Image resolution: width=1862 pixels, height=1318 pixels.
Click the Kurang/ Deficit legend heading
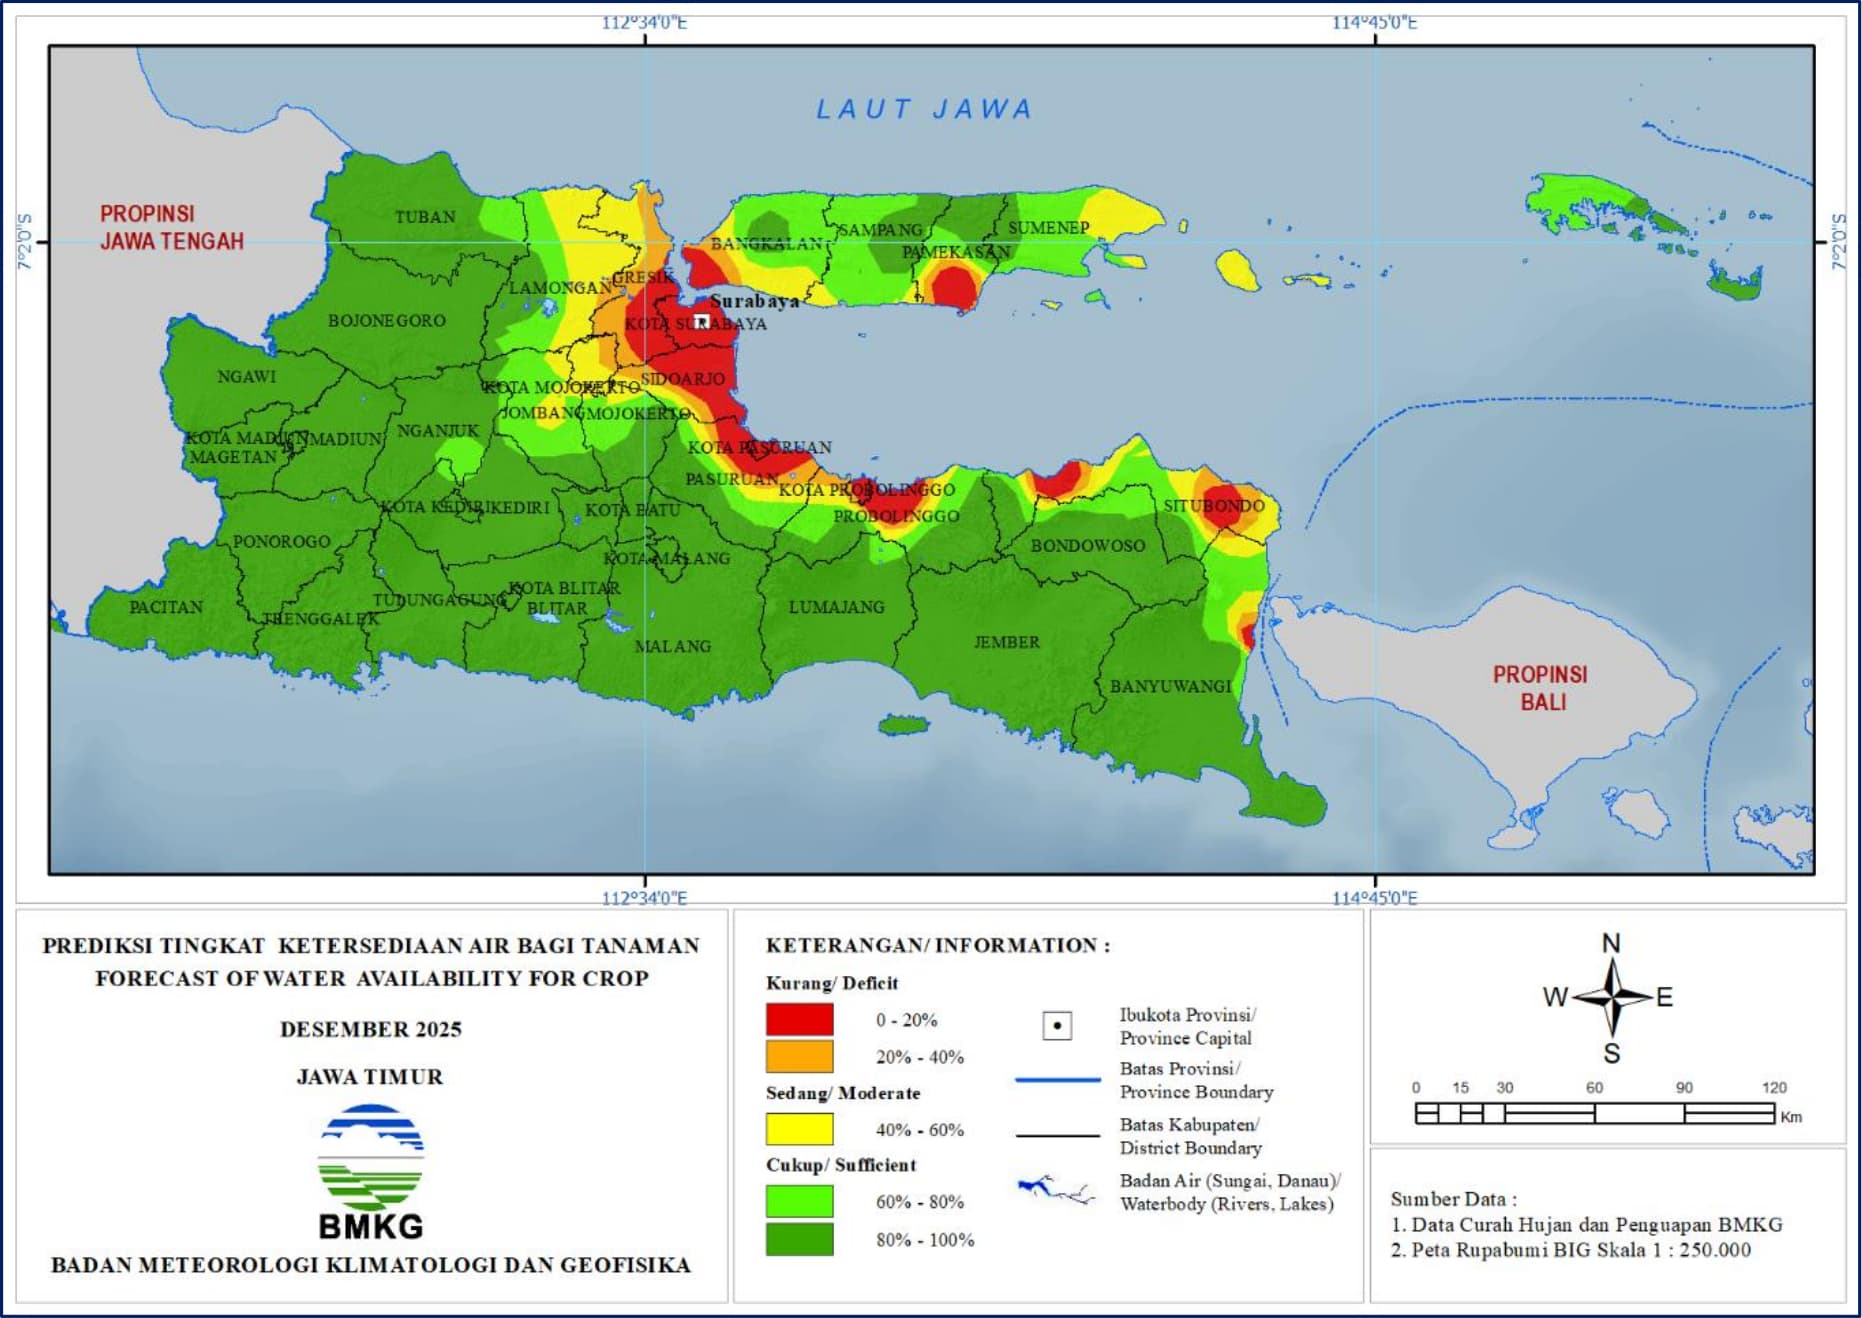[832, 983]
